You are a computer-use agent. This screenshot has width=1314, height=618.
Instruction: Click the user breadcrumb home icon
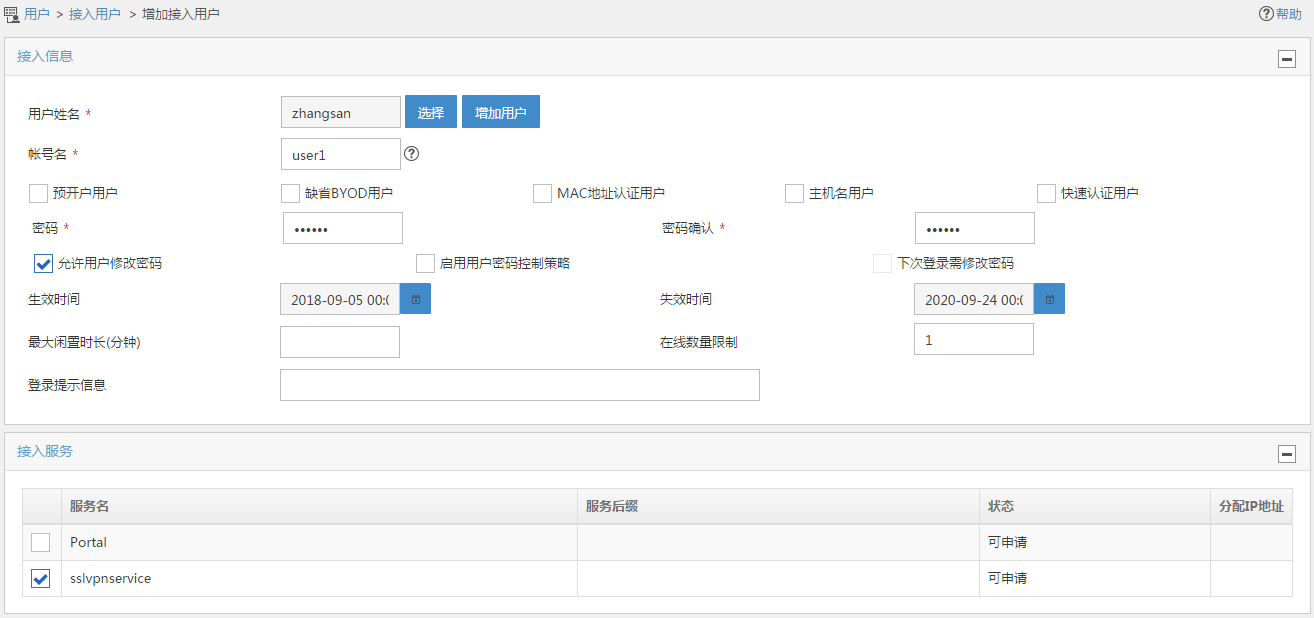coord(12,14)
